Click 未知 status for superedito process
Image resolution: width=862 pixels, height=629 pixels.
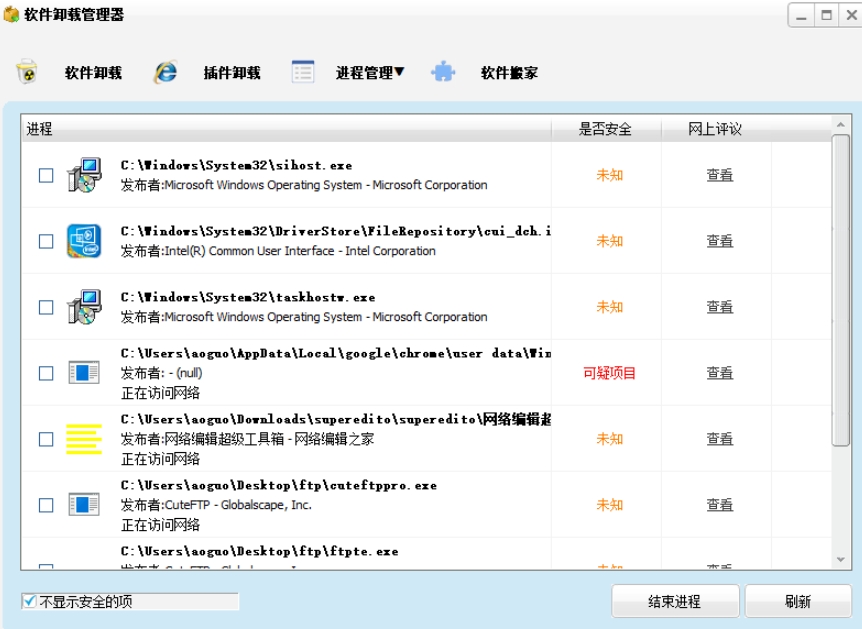point(610,439)
